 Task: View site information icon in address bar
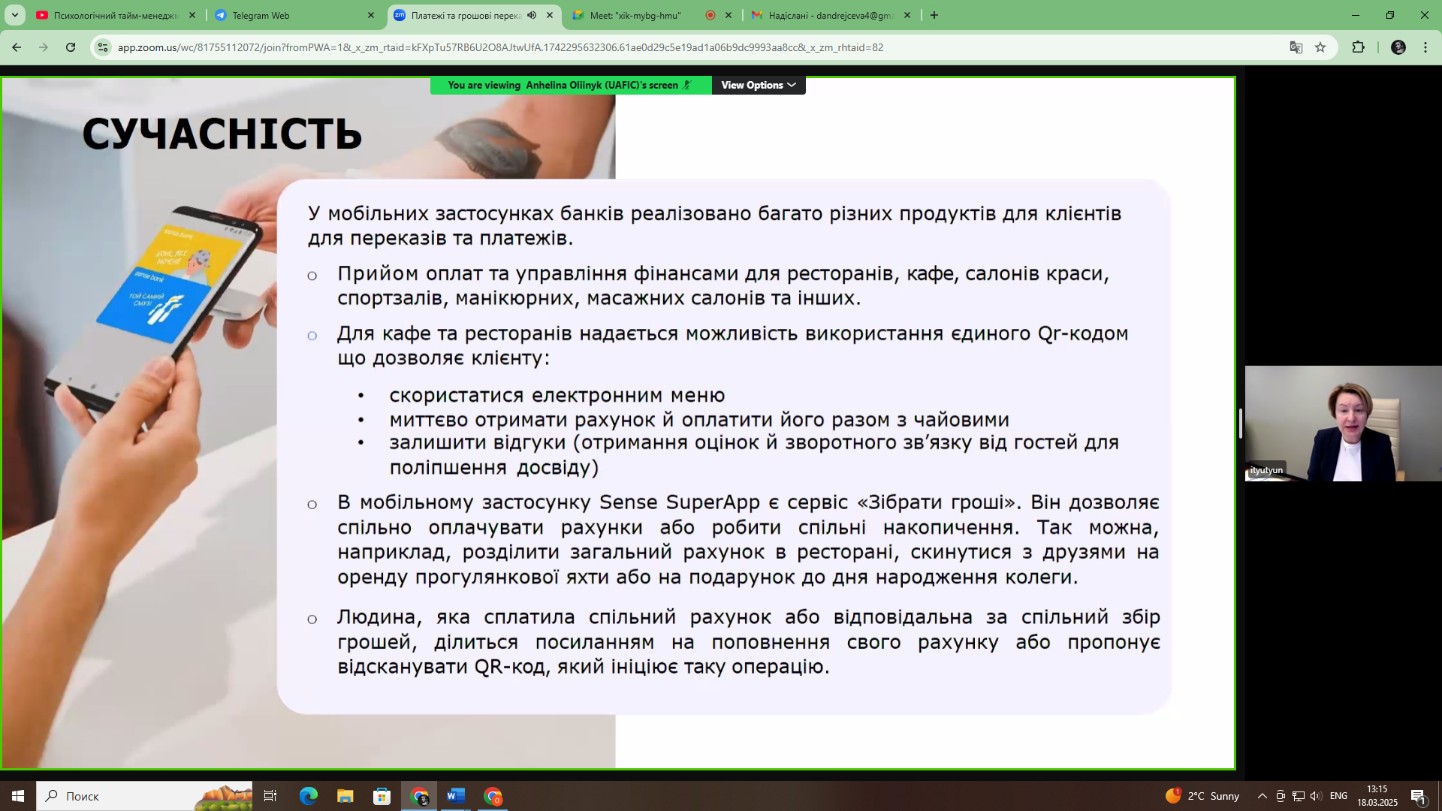102,47
